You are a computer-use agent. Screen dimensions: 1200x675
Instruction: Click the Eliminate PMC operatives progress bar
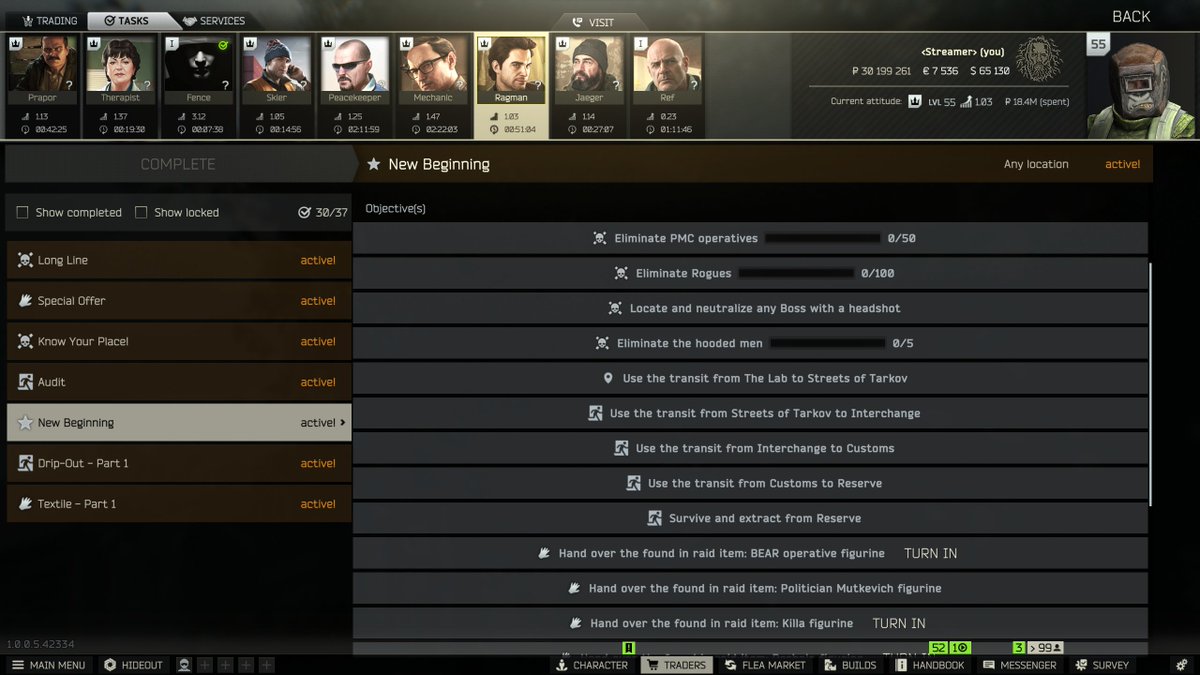(x=823, y=238)
